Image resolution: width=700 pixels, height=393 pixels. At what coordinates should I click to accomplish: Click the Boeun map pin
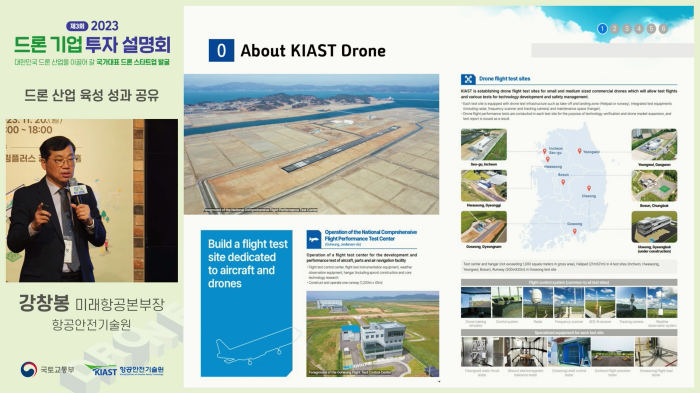click(x=563, y=182)
